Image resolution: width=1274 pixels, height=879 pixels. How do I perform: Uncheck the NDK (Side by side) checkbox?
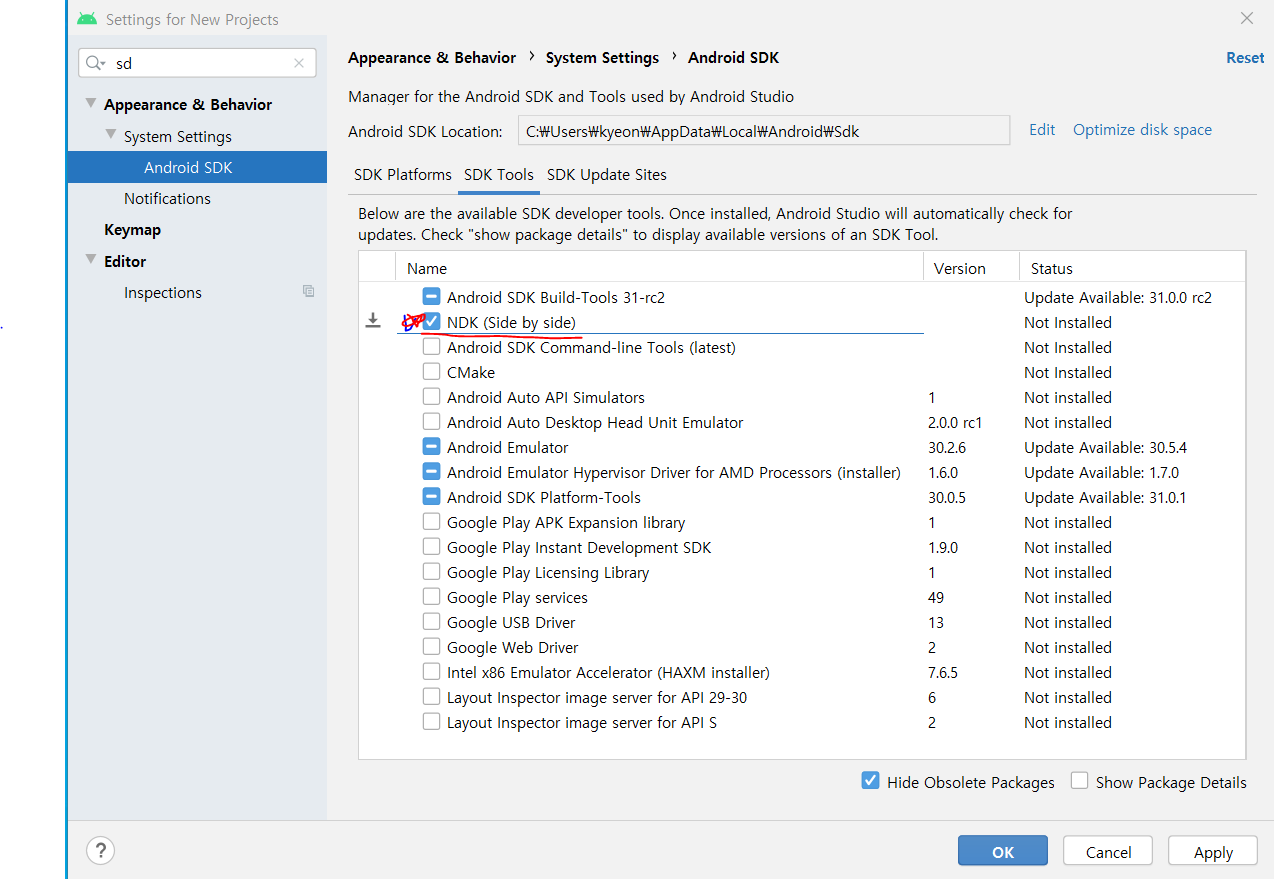click(x=431, y=322)
